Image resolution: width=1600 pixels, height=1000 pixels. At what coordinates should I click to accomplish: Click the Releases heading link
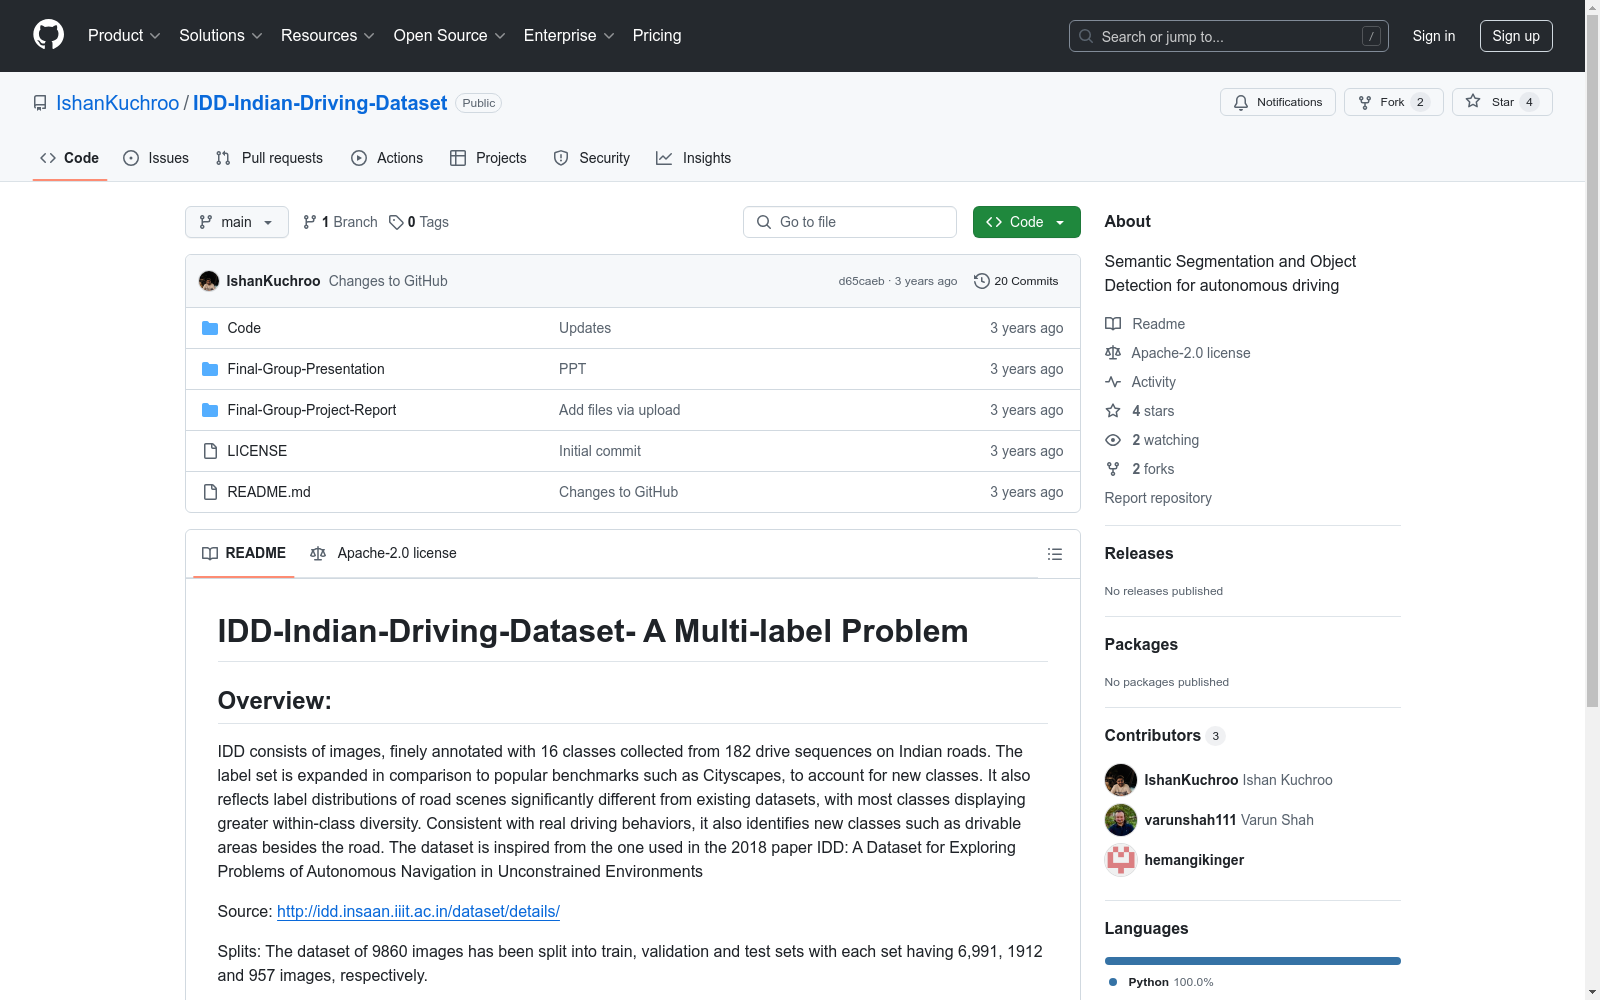(x=1139, y=553)
